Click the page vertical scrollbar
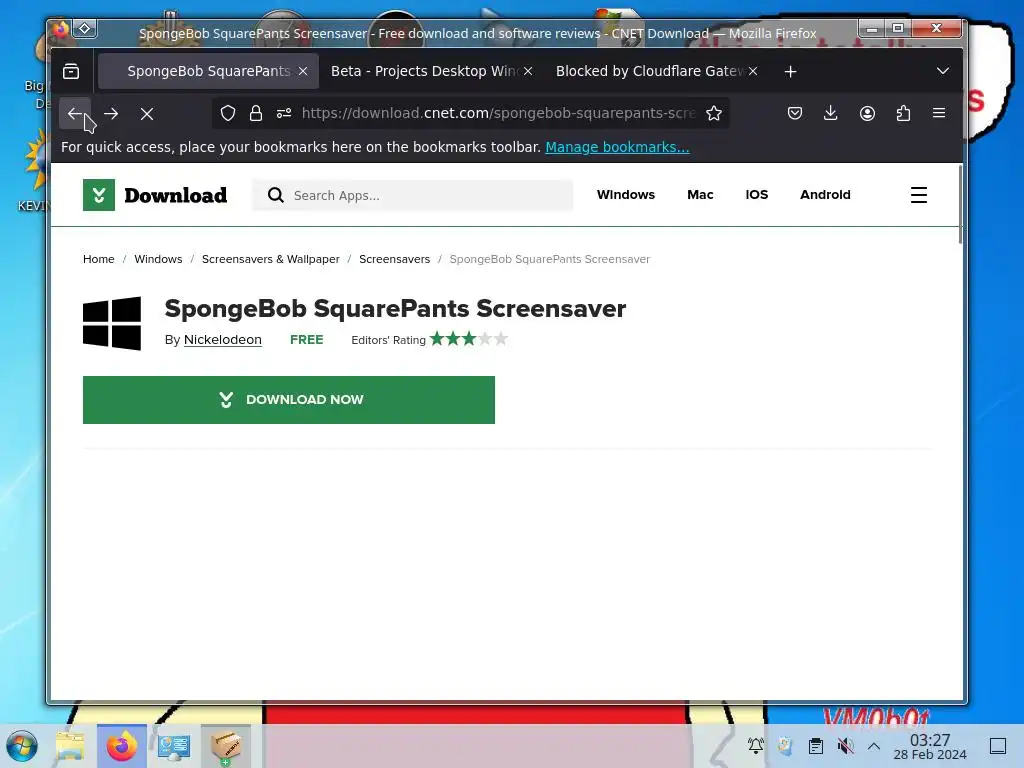Screen dimensions: 1024x768 pos(960,205)
